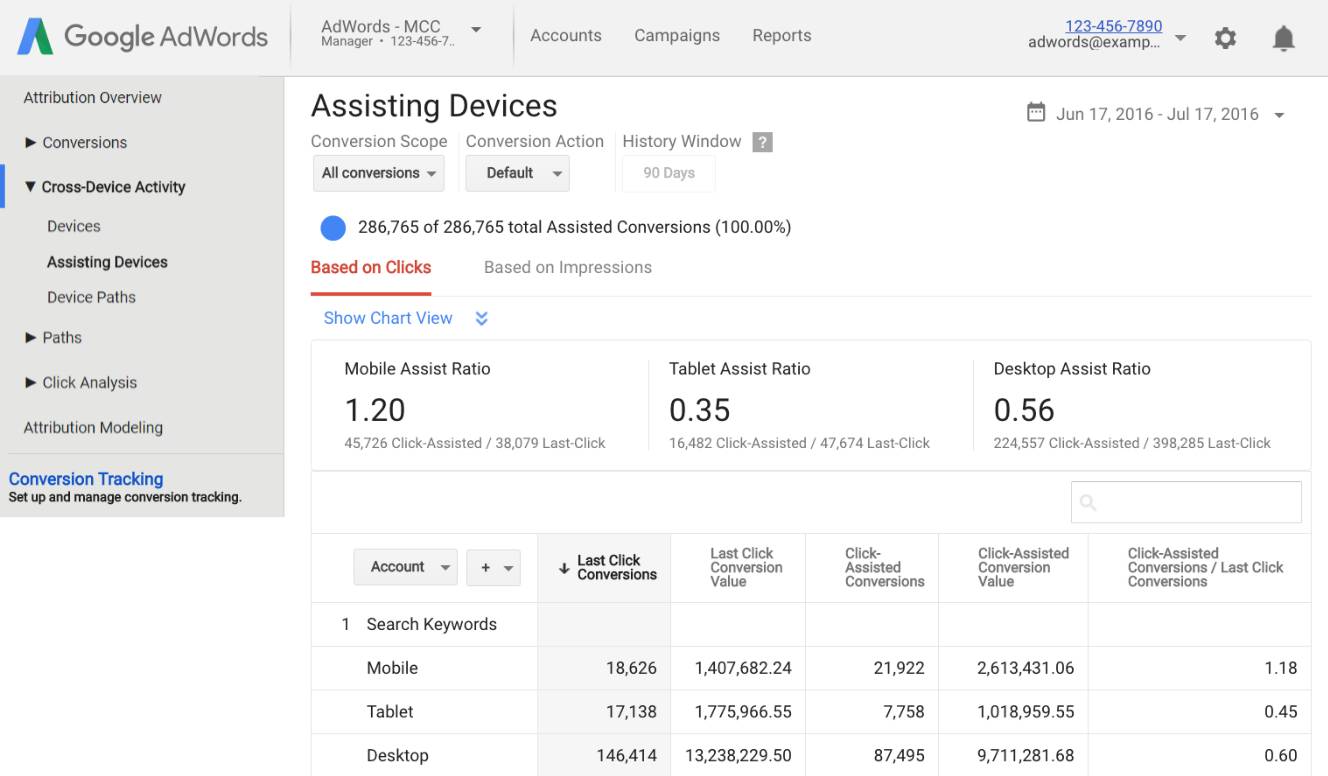1328x776 pixels.
Task: Open the settings gear menu
Action: pyautogui.click(x=1225, y=38)
